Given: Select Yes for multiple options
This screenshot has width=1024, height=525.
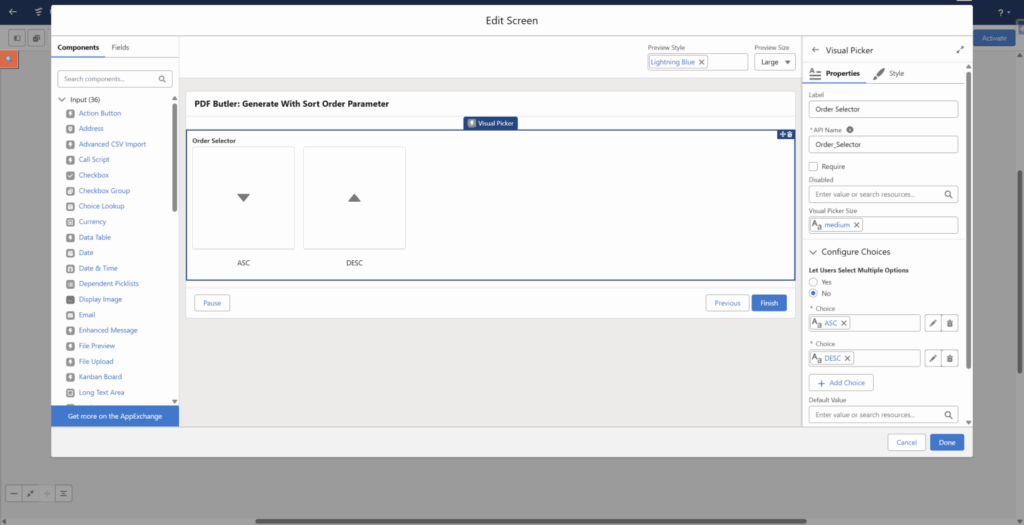Looking at the screenshot, I should [813, 282].
